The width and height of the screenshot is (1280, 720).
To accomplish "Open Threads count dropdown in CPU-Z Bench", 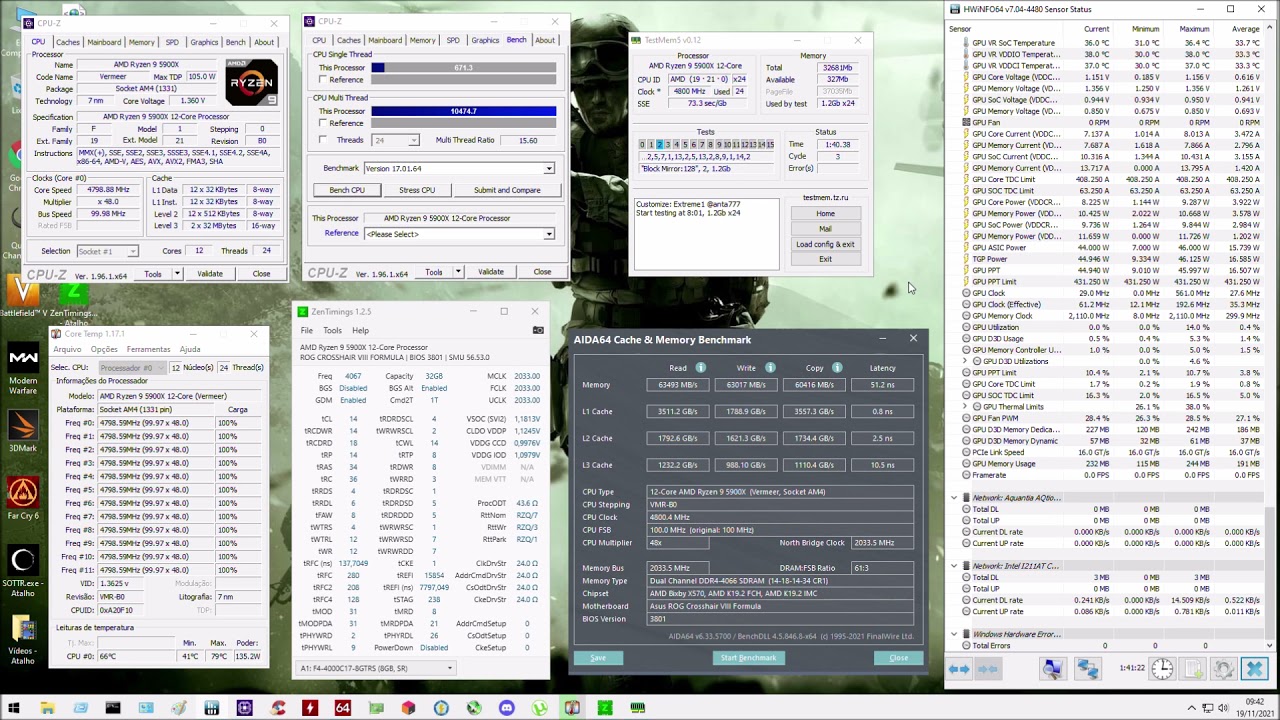I will [x=413, y=140].
